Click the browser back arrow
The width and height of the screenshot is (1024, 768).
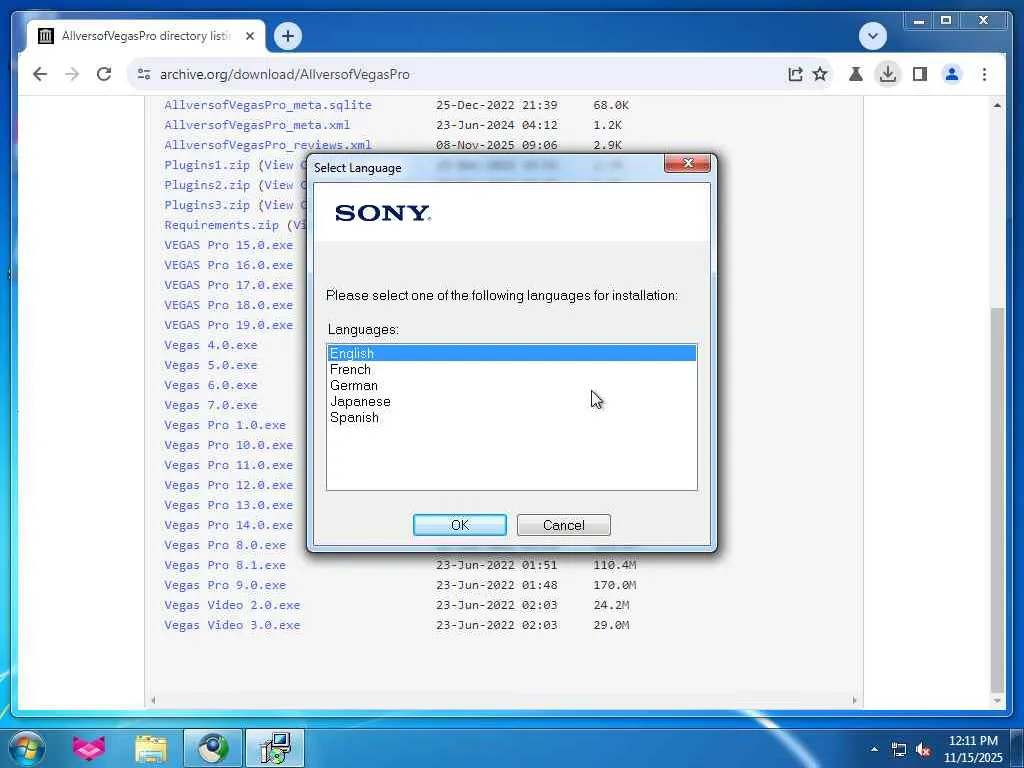(x=40, y=74)
